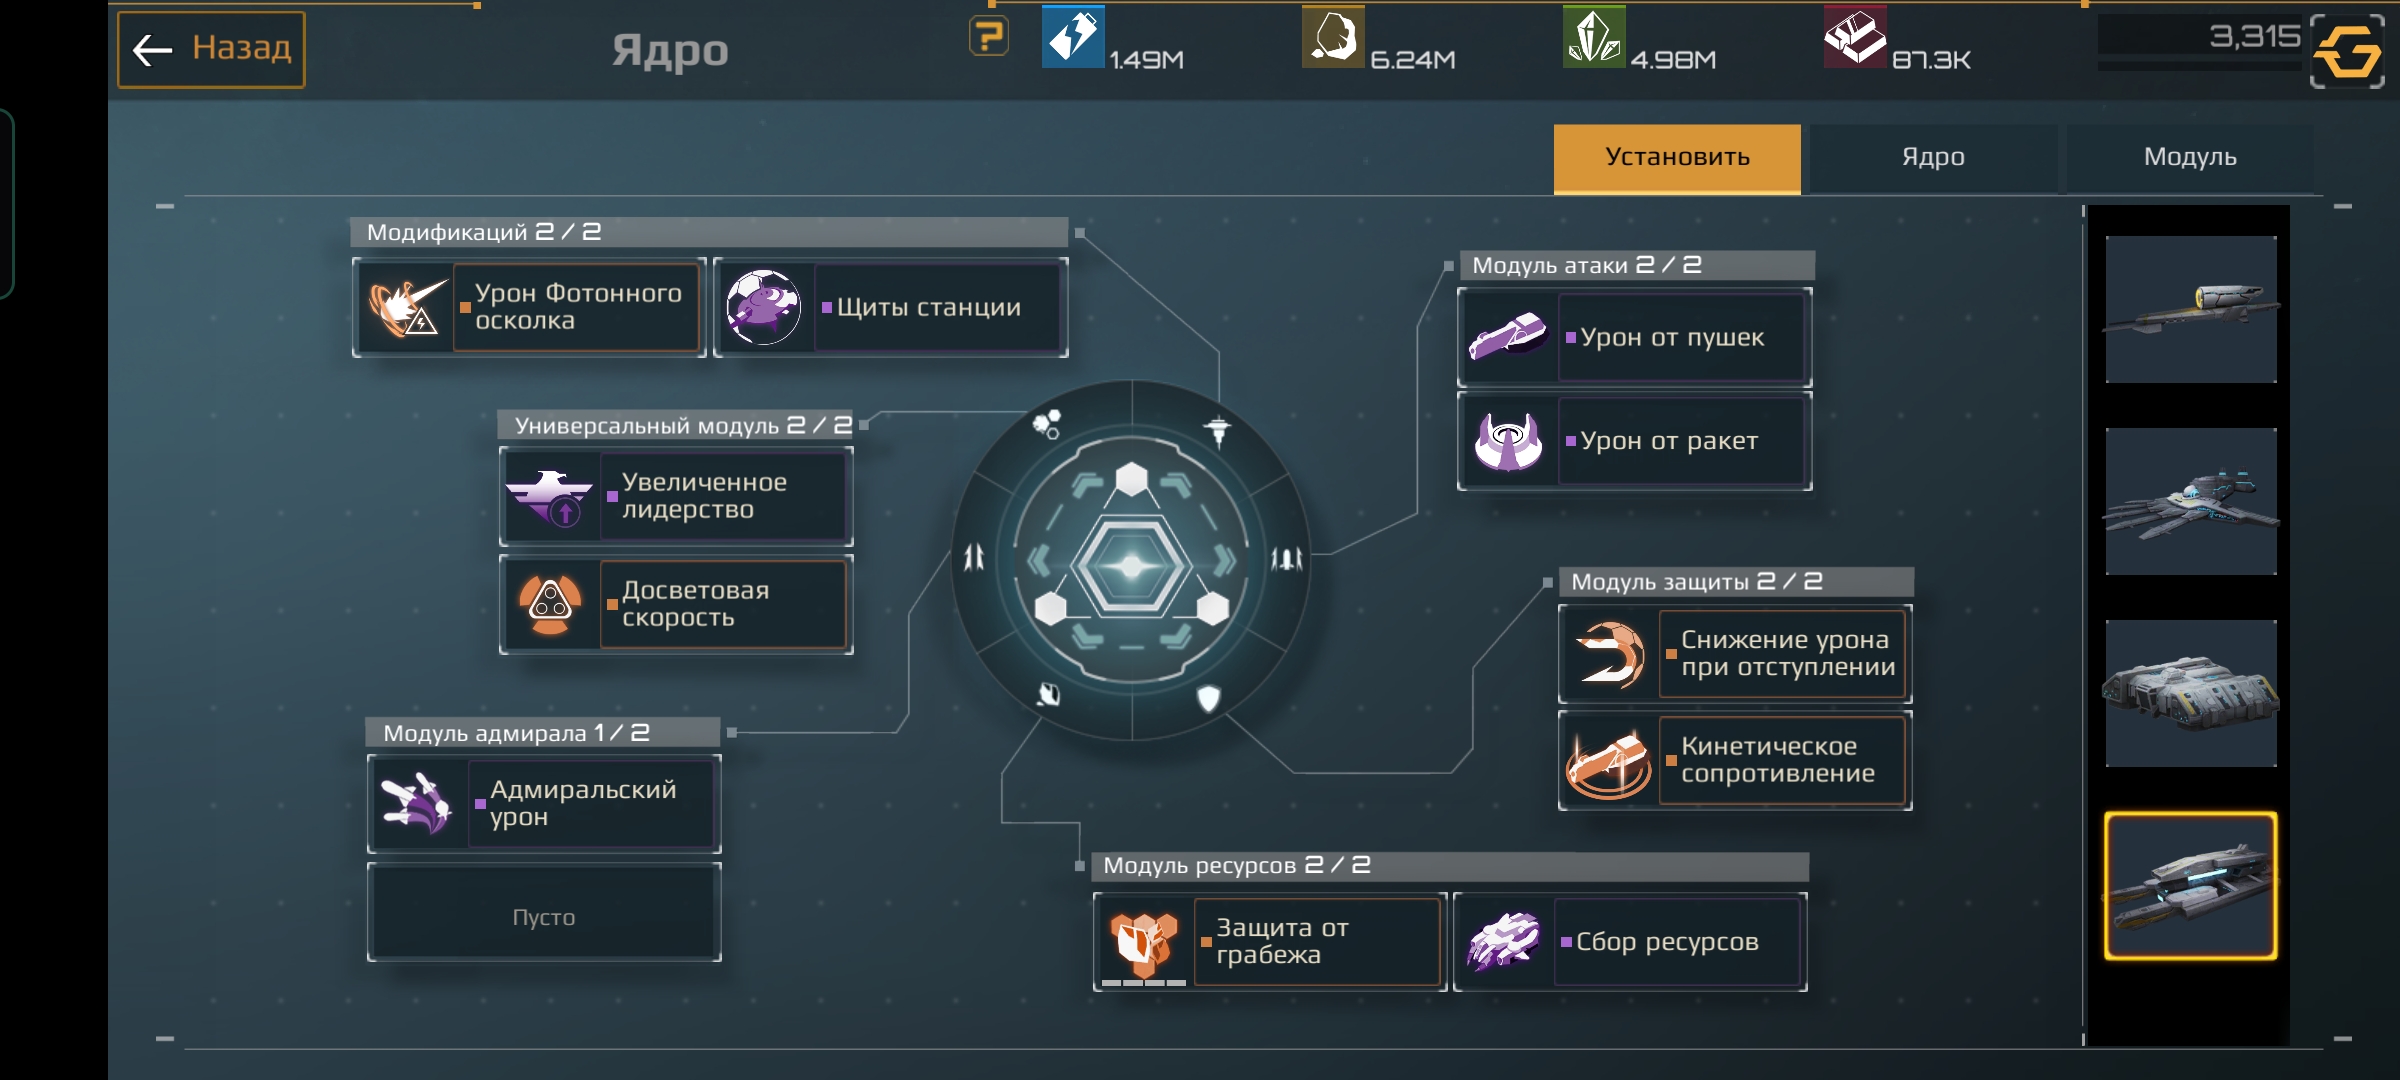2400x1080 pixels.
Task: Open the question mark help icon
Action: tap(988, 37)
